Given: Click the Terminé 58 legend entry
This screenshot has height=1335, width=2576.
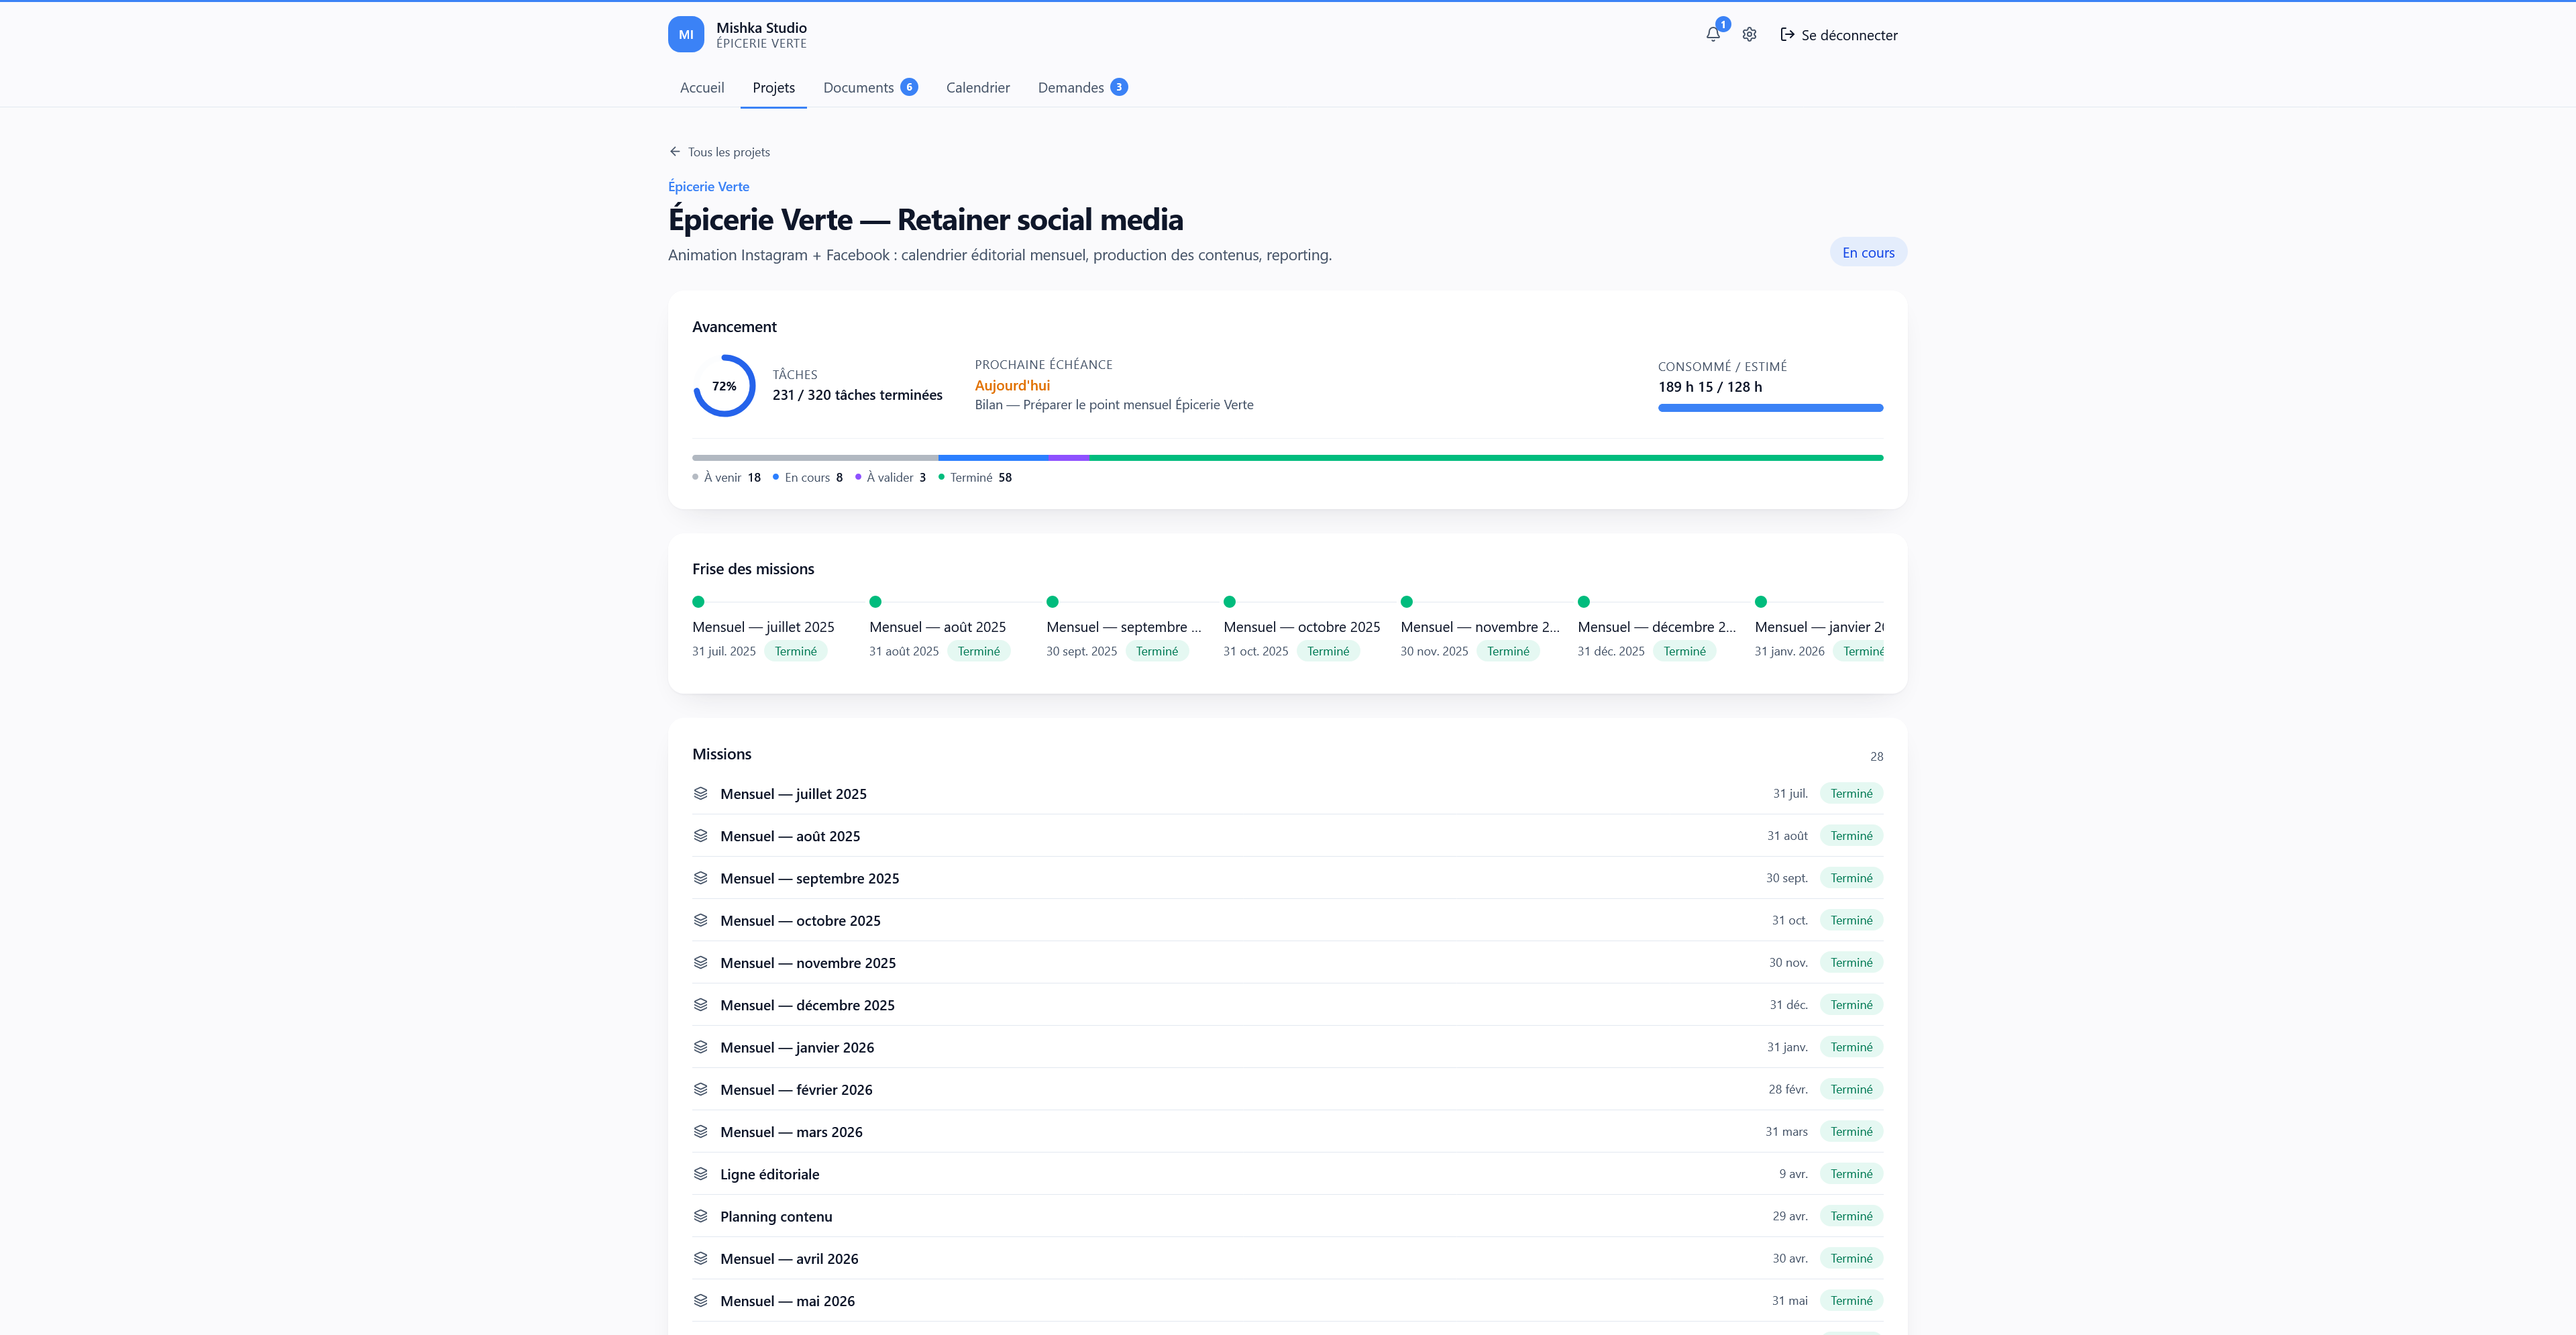Looking at the screenshot, I should (975, 478).
